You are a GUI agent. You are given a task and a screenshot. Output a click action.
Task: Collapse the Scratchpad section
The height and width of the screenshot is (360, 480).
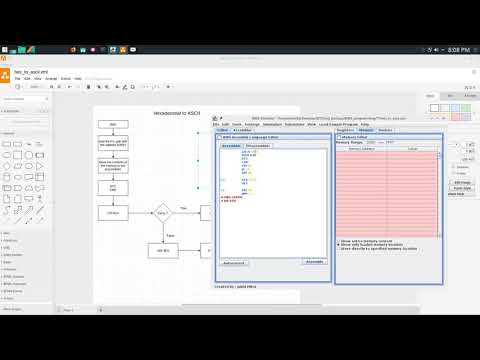(11, 111)
